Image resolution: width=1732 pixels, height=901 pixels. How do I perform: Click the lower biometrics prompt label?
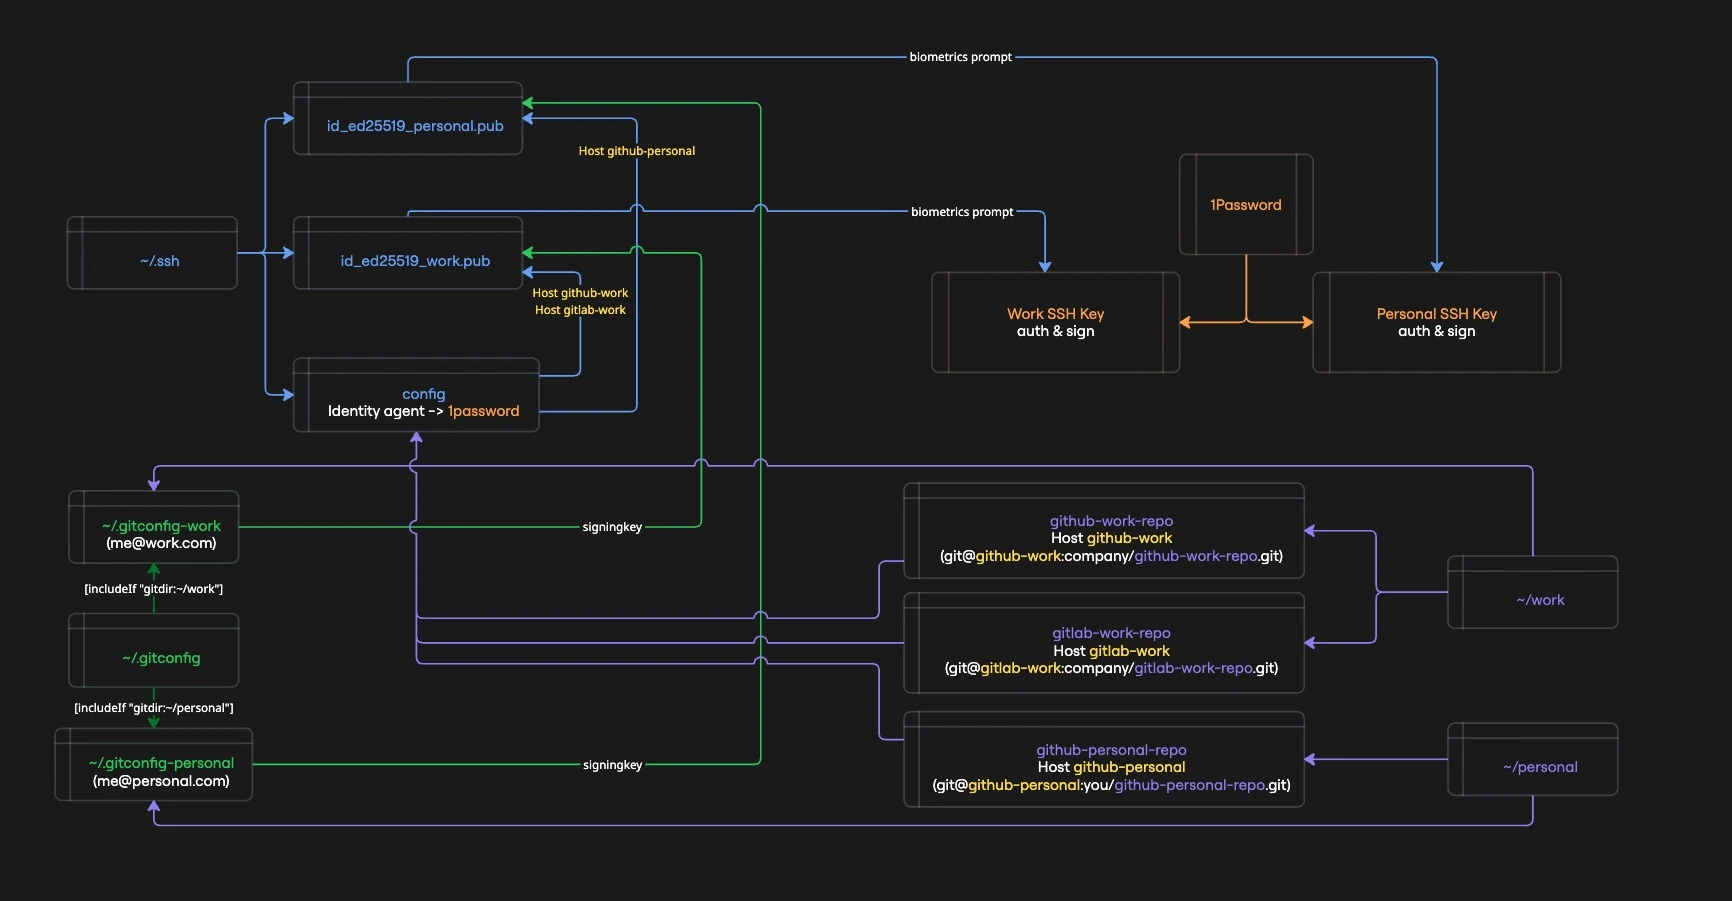point(962,212)
